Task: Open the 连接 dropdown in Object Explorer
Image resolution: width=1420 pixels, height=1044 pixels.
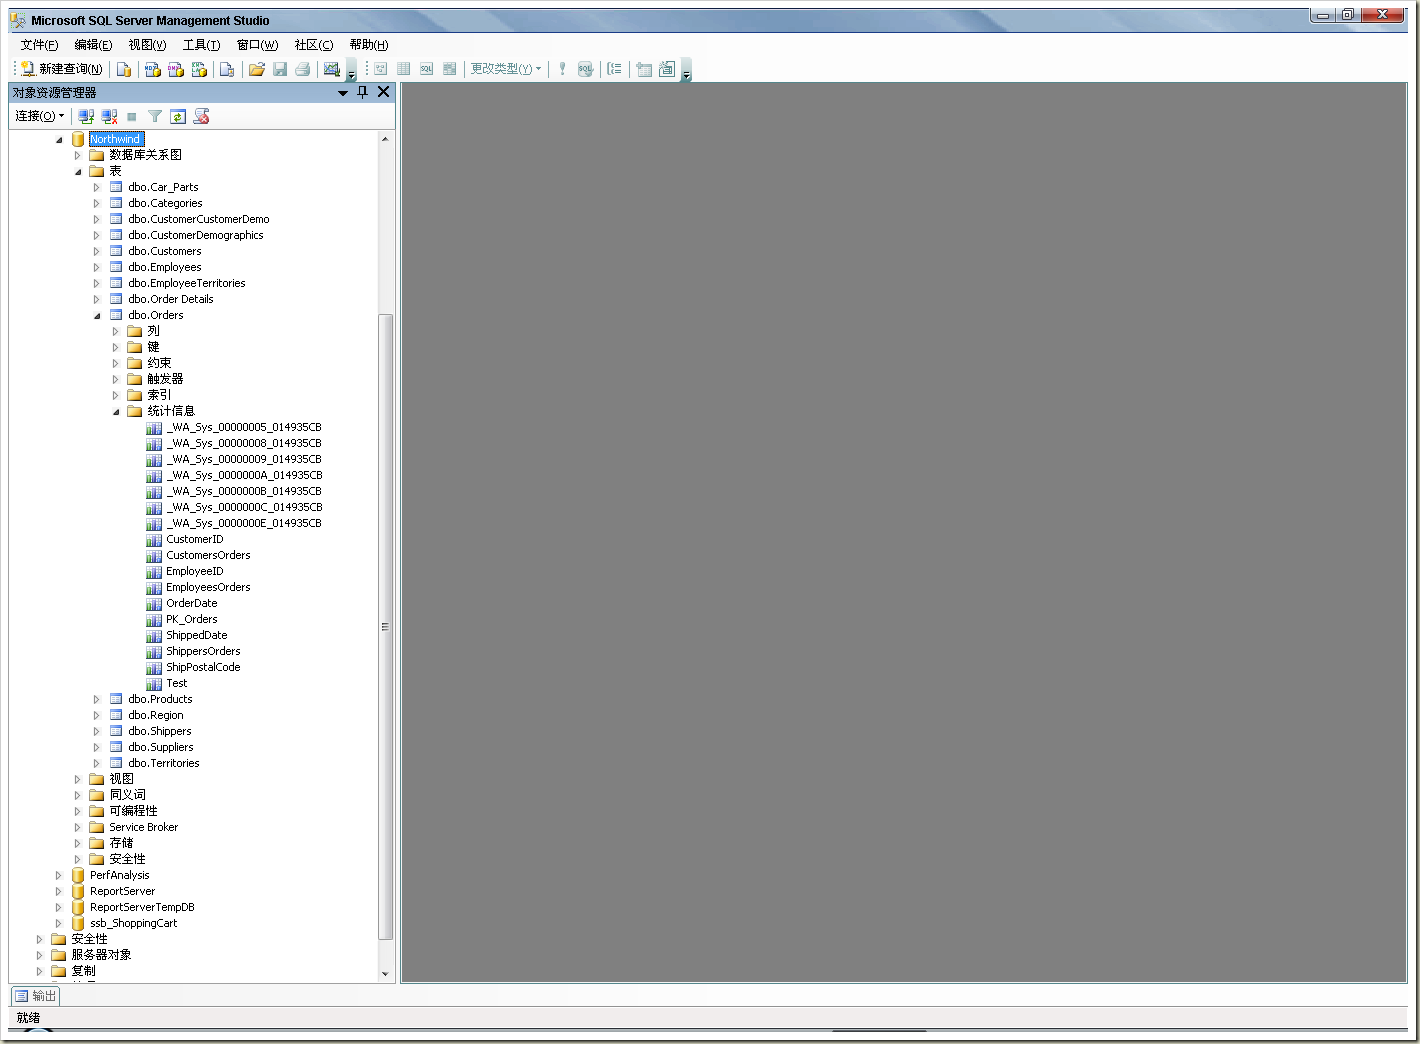Action: (39, 116)
